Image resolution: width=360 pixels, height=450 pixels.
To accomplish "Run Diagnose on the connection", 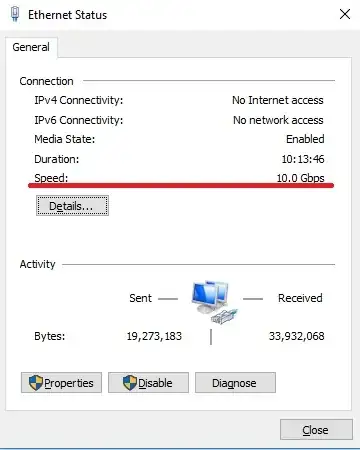I will tap(235, 383).
